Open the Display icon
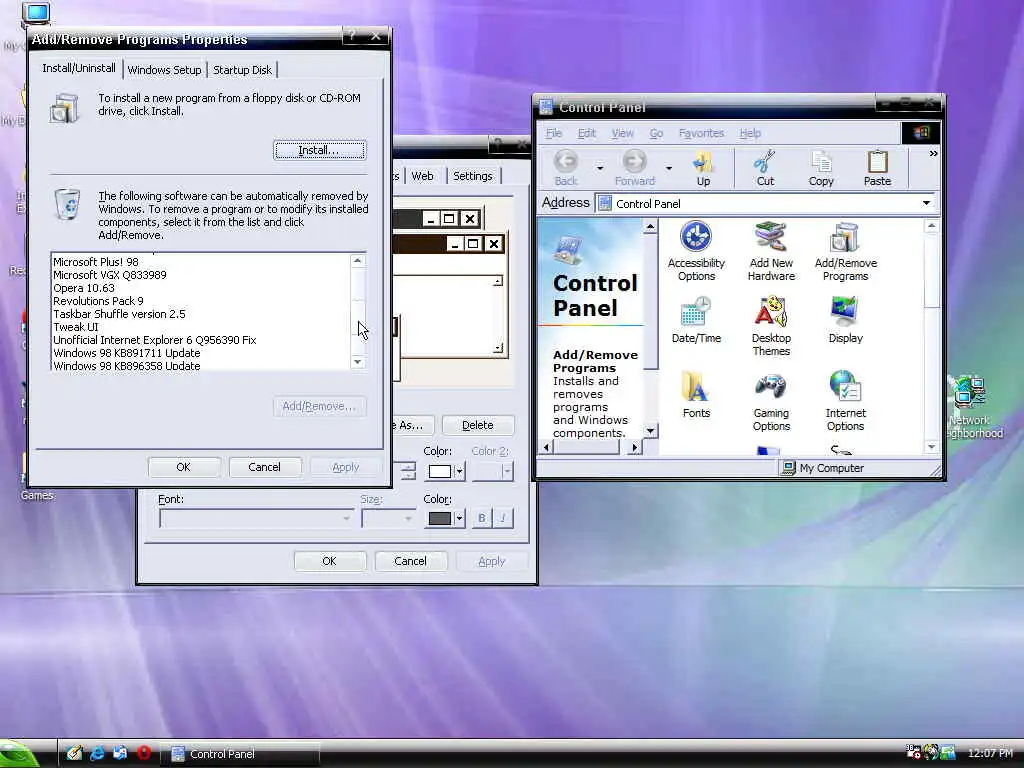 pos(845,320)
